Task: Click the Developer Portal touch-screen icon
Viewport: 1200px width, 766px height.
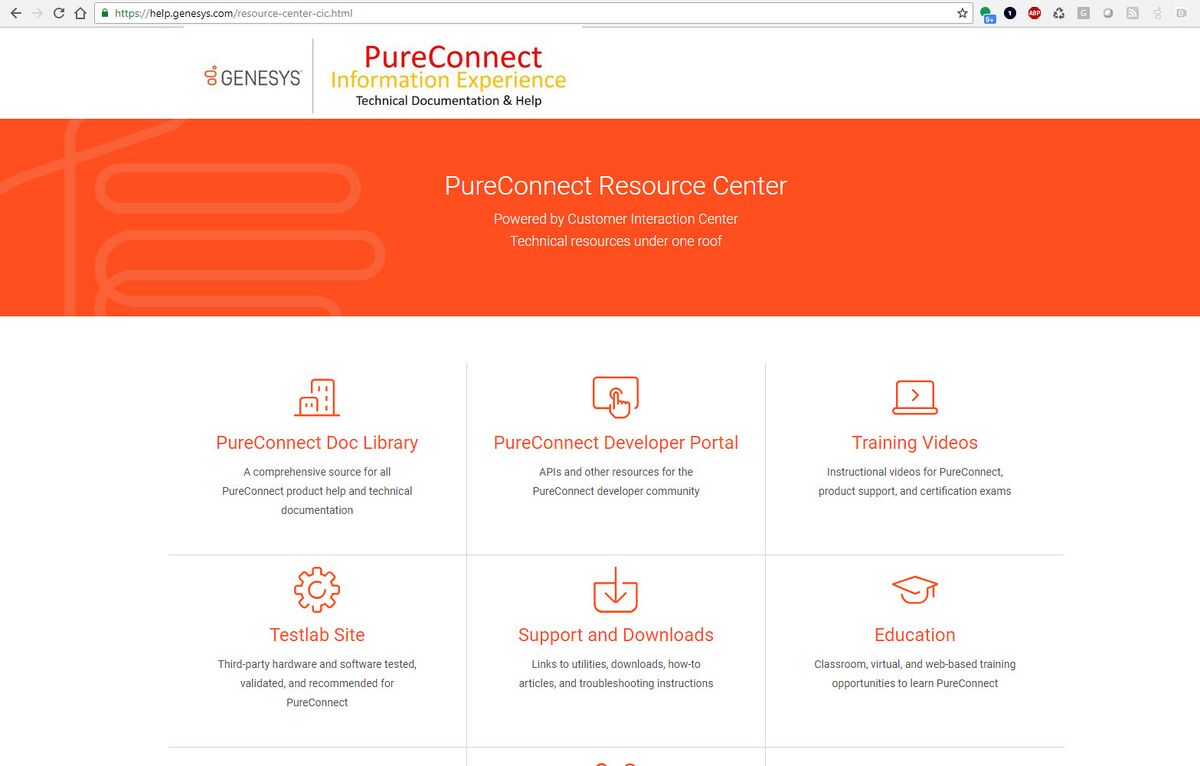Action: pyautogui.click(x=616, y=397)
